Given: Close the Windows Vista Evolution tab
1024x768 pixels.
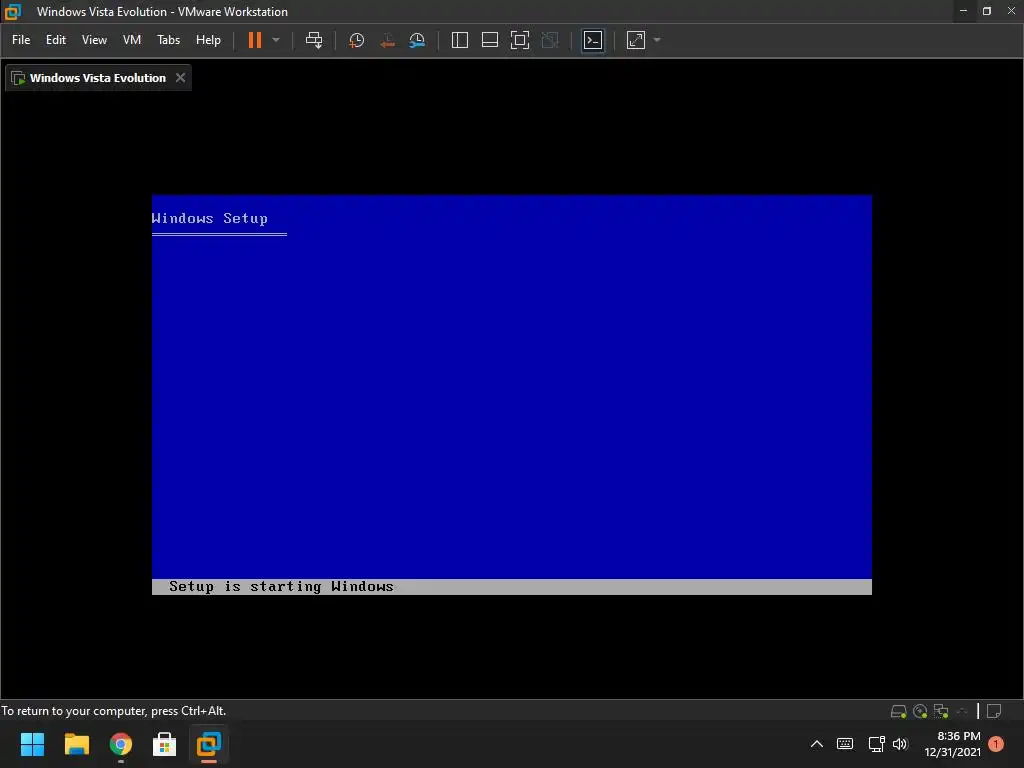Looking at the screenshot, I should point(180,78).
